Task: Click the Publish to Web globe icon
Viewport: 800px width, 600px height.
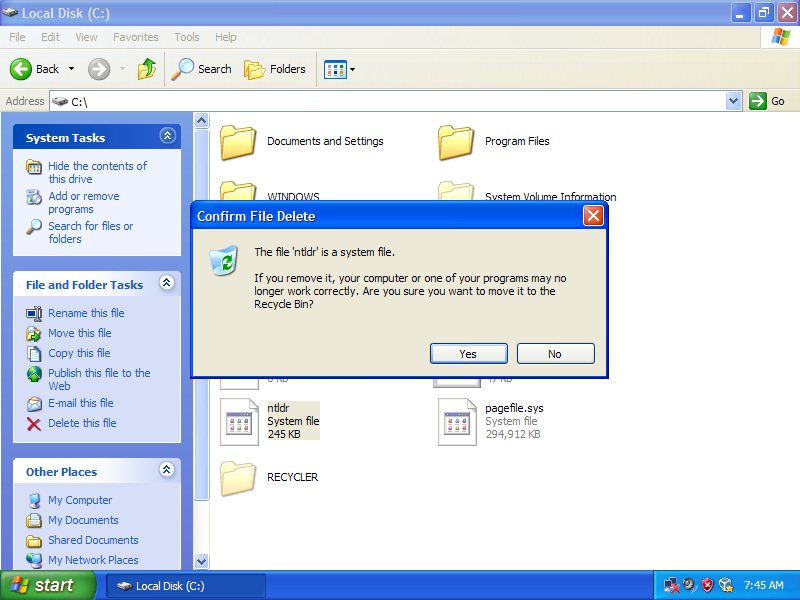Action: coord(34,374)
